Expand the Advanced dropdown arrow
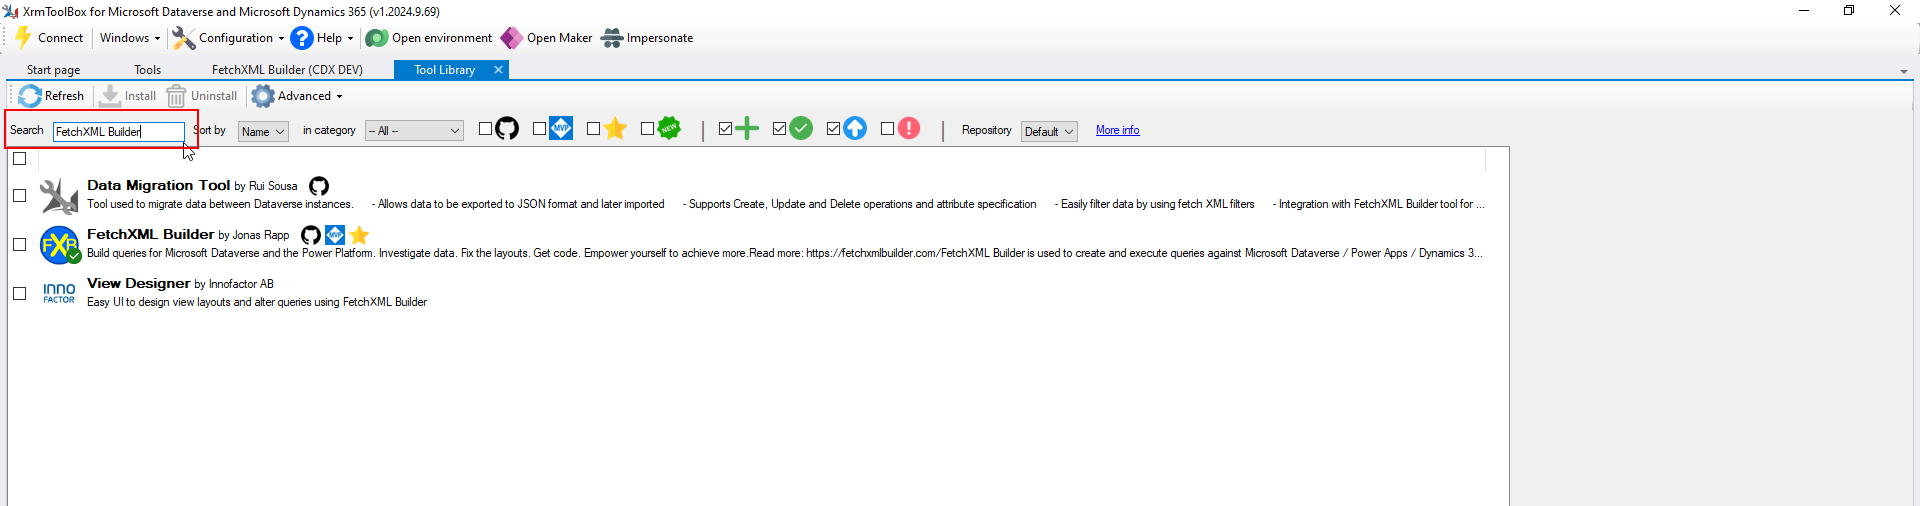 [x=339, y=97]
